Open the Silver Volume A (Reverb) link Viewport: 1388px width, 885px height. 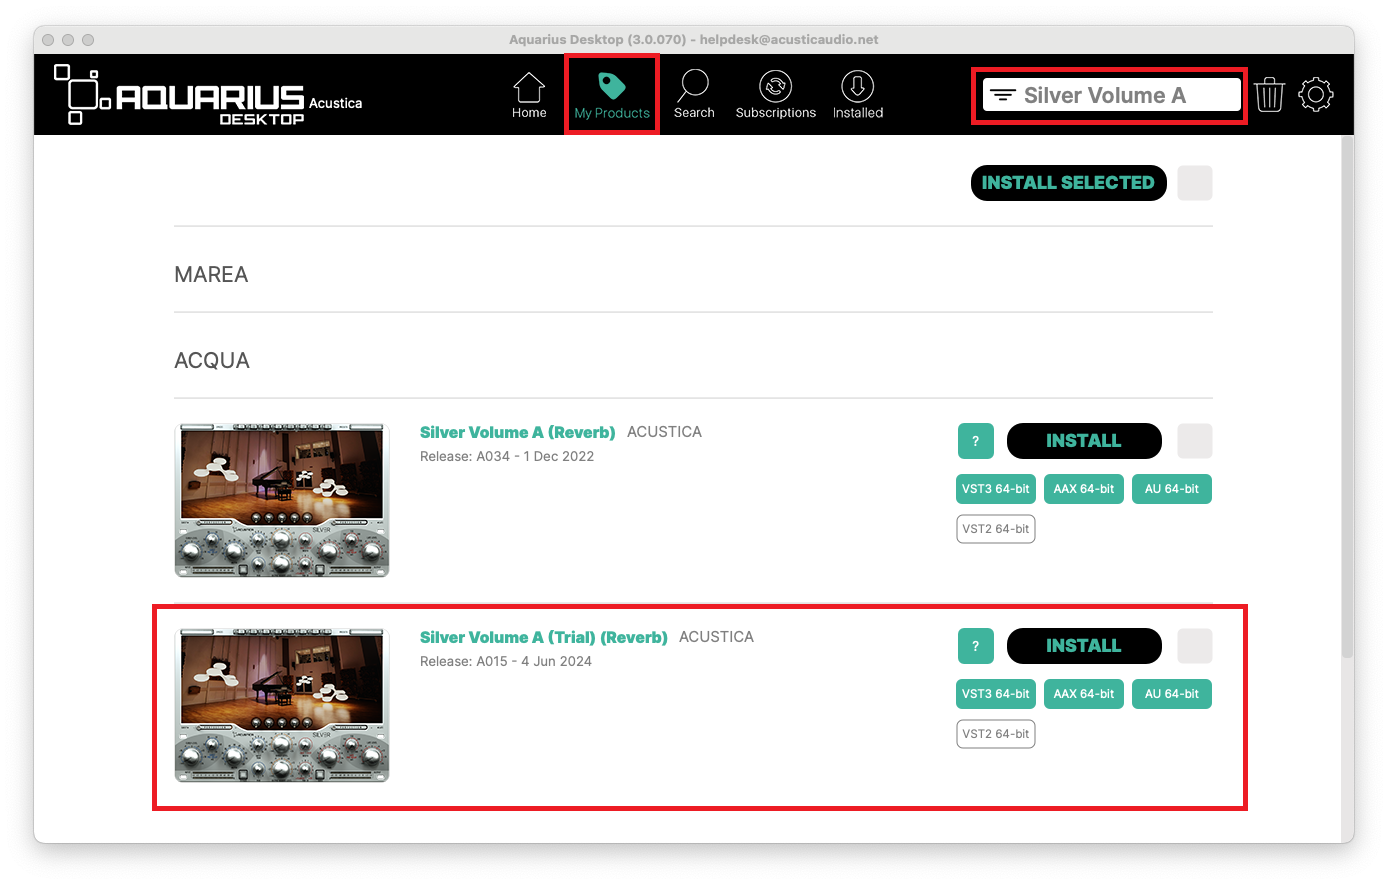click(x=518, y=432)
